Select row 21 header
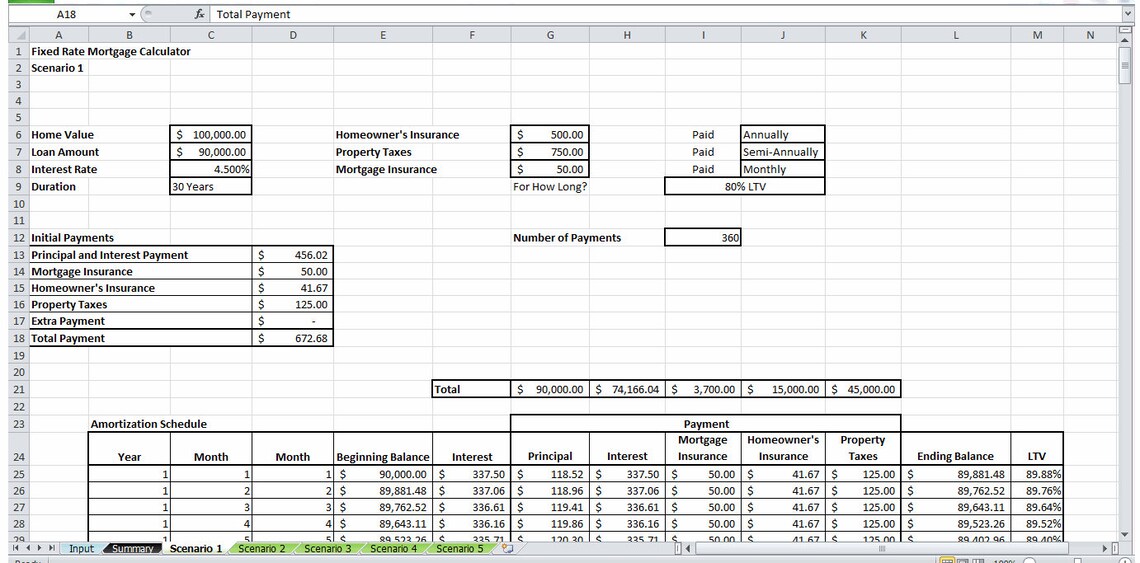Viewport: 1140px width, 563px height. click(18, 389)
